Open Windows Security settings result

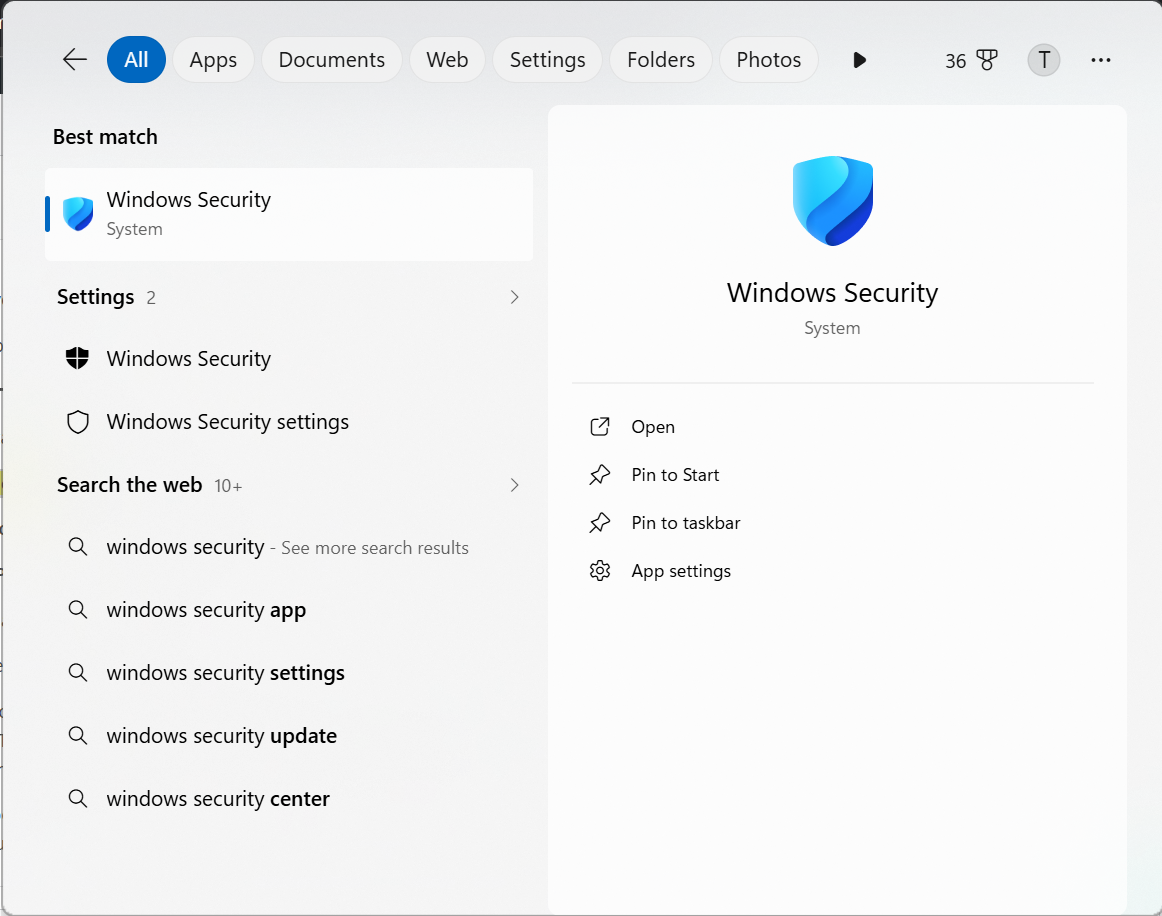(x=289, y=422)
